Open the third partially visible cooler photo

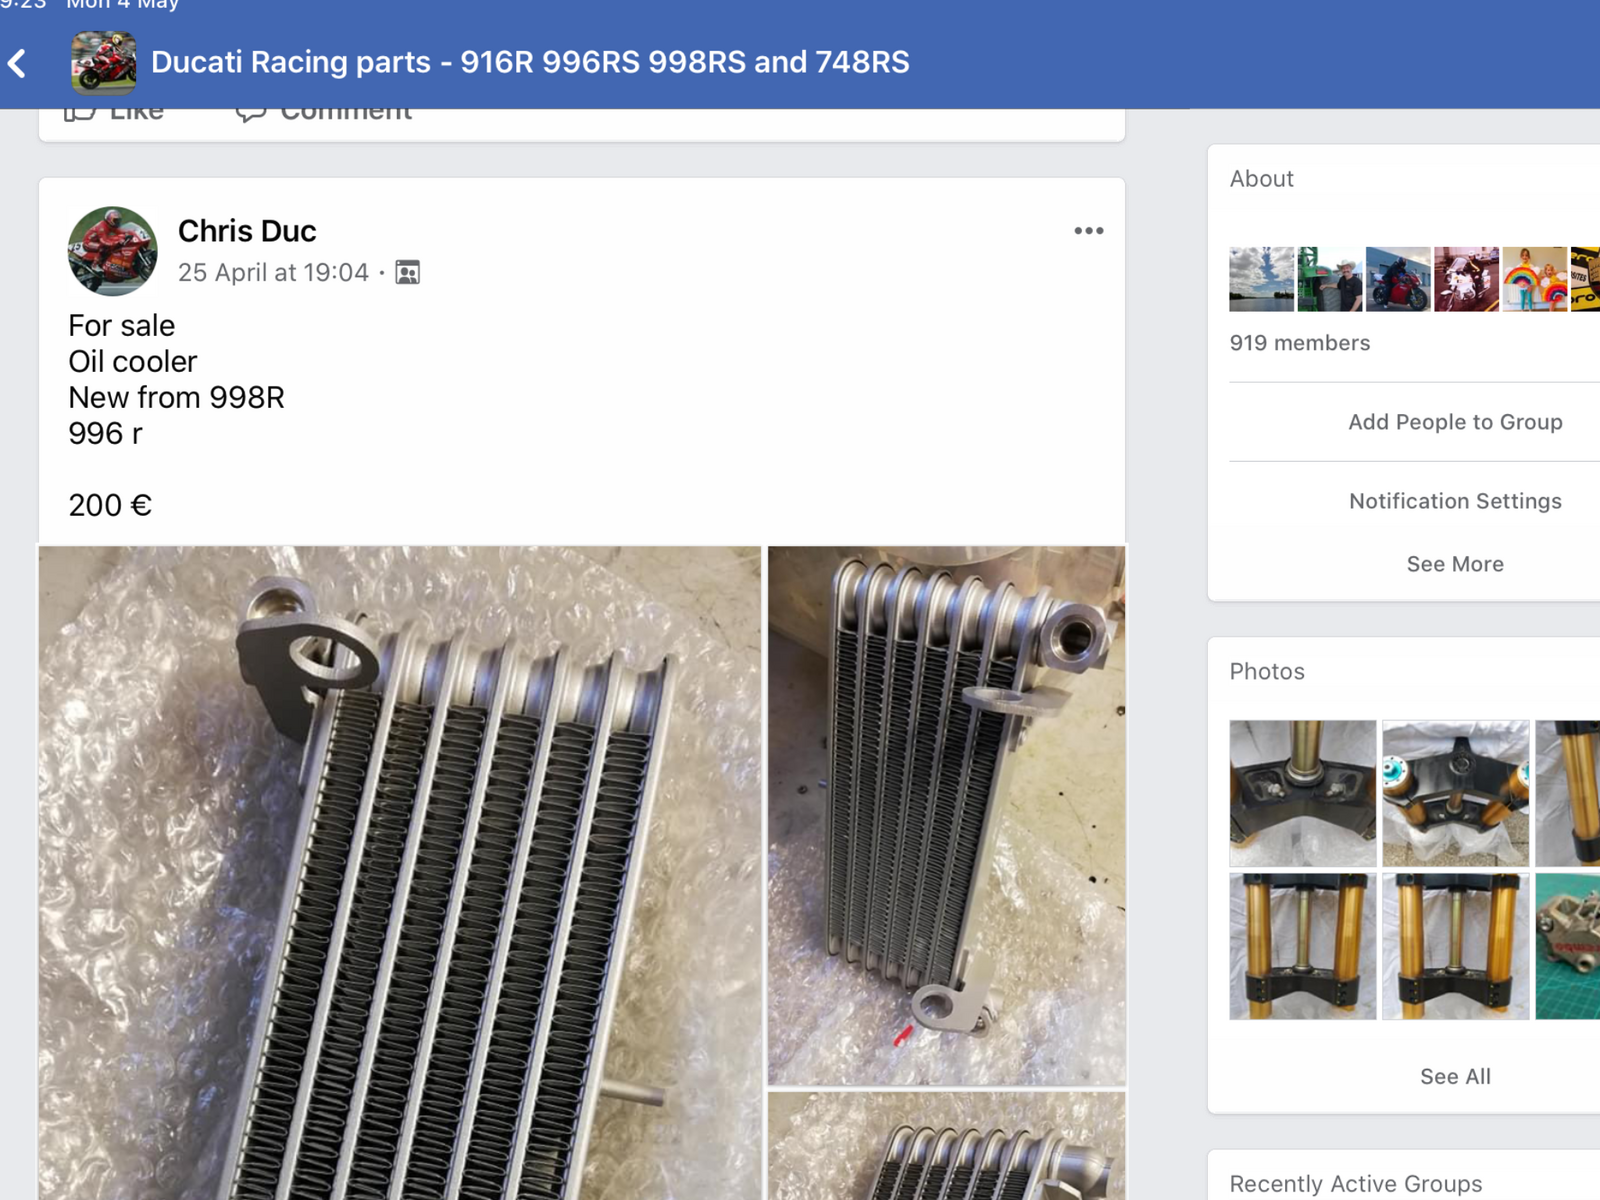(x=946, y=1146)
